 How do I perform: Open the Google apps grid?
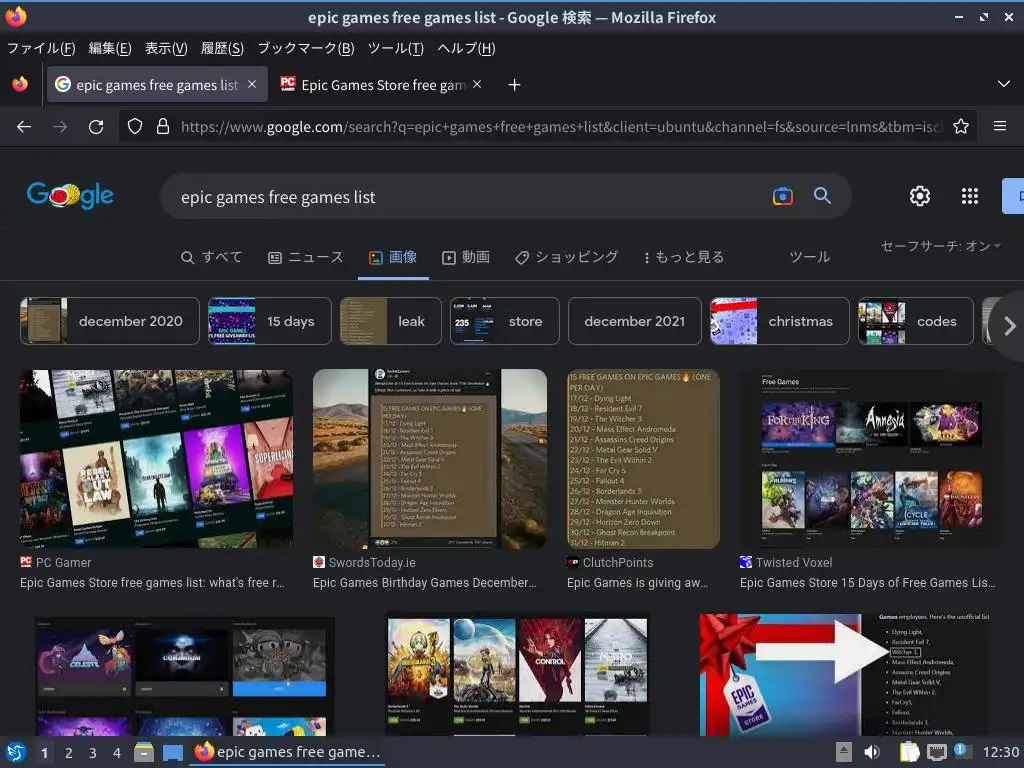pyautogui.click(x=970, y=196)
